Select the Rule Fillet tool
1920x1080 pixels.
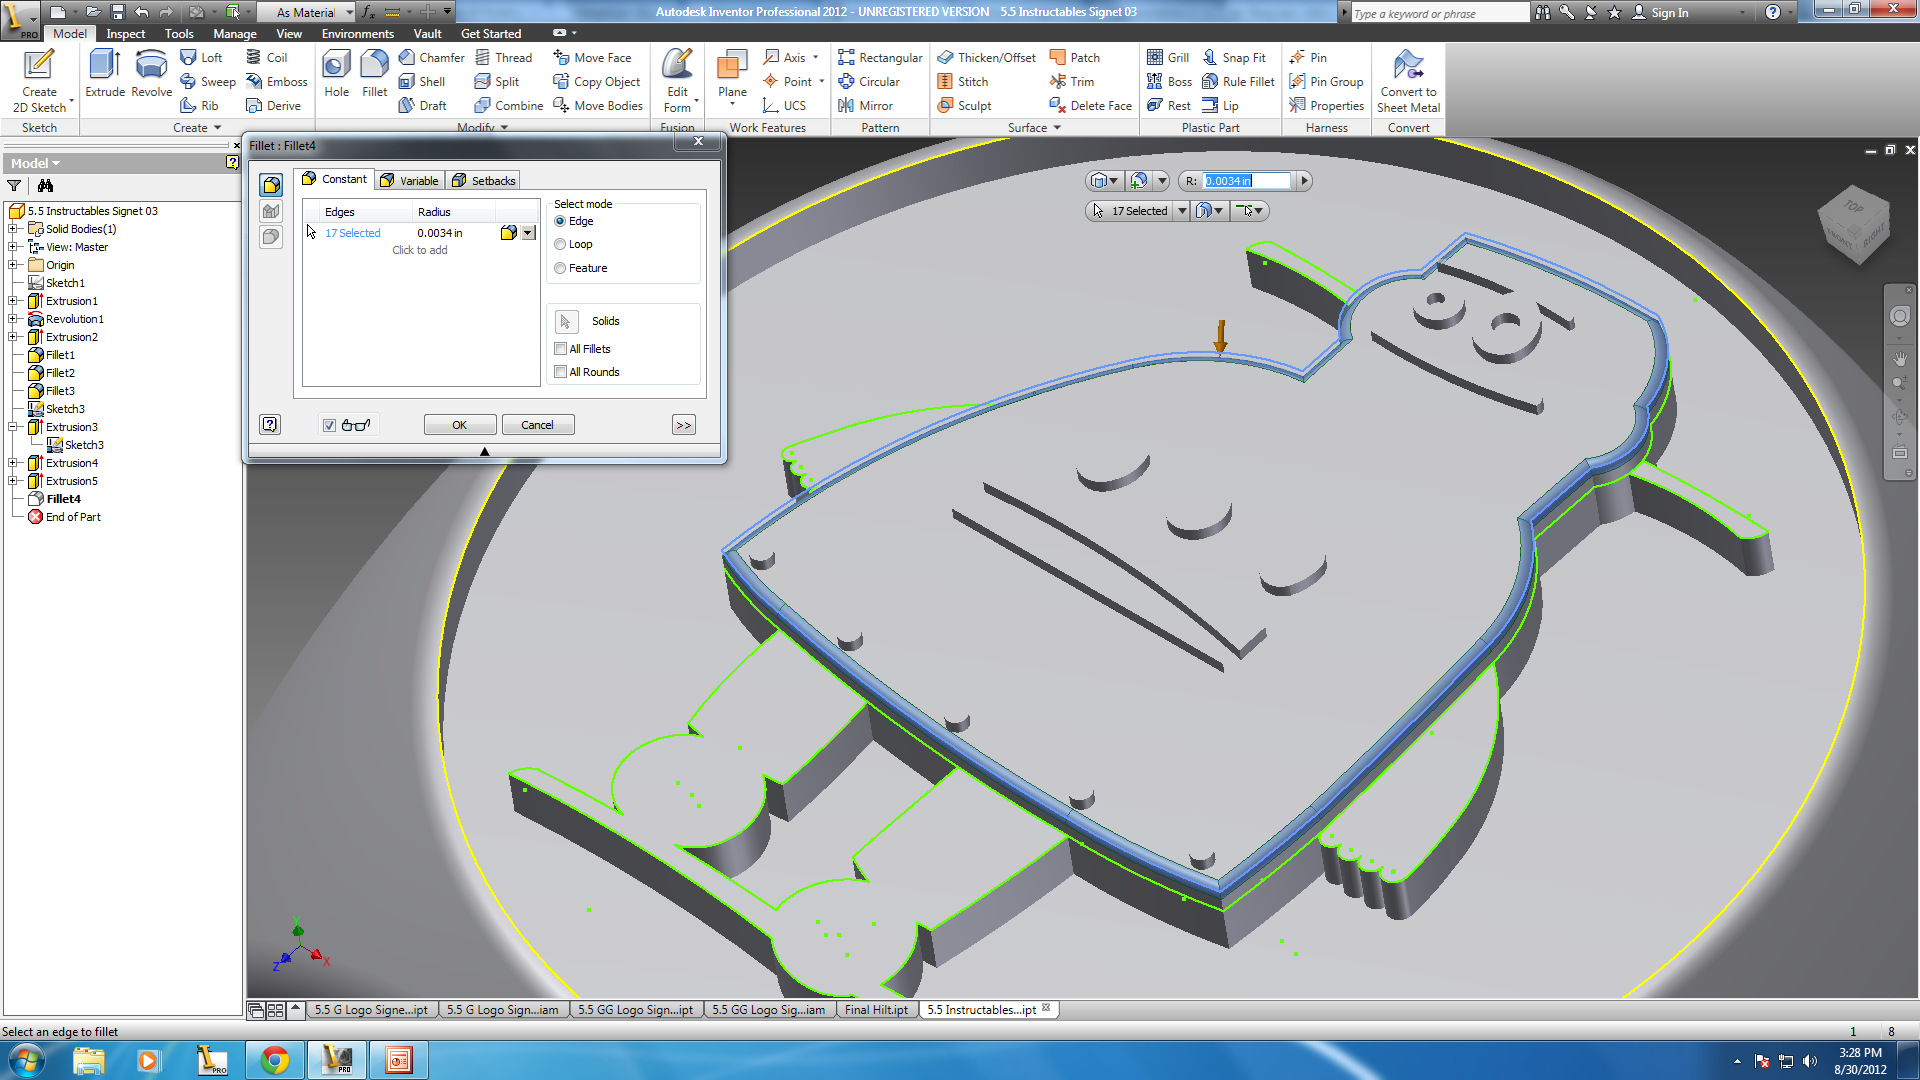click(1238, 82)
